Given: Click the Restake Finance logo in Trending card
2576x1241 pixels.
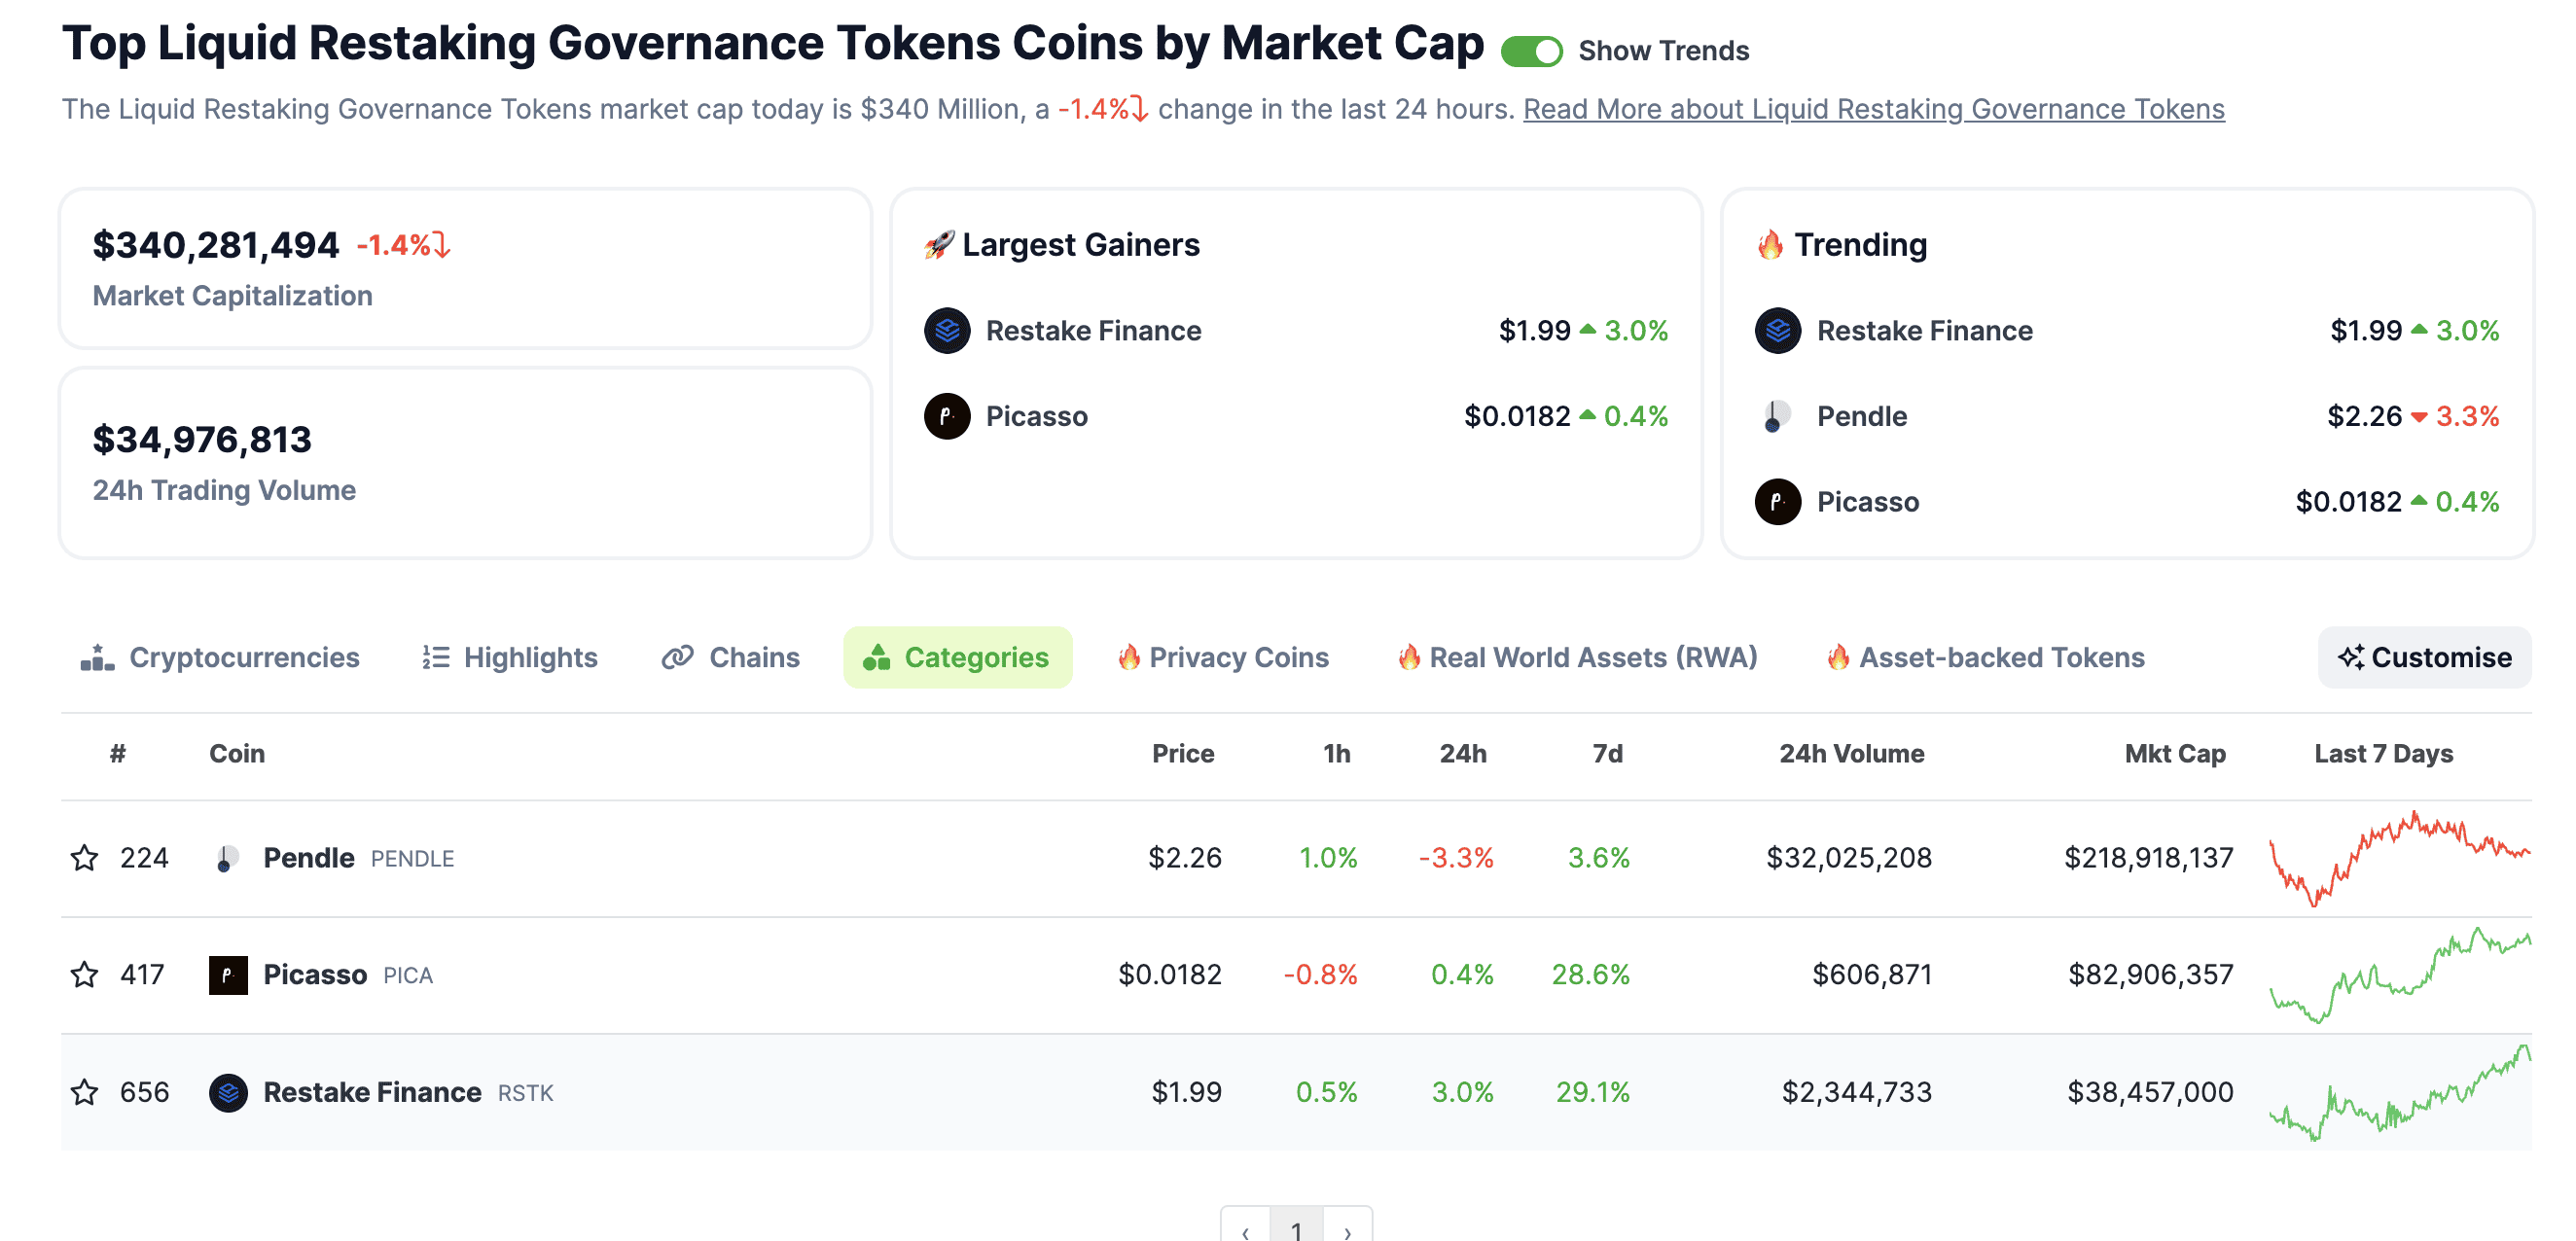Looking at the screenshot, I should (x=1778, y=331).
